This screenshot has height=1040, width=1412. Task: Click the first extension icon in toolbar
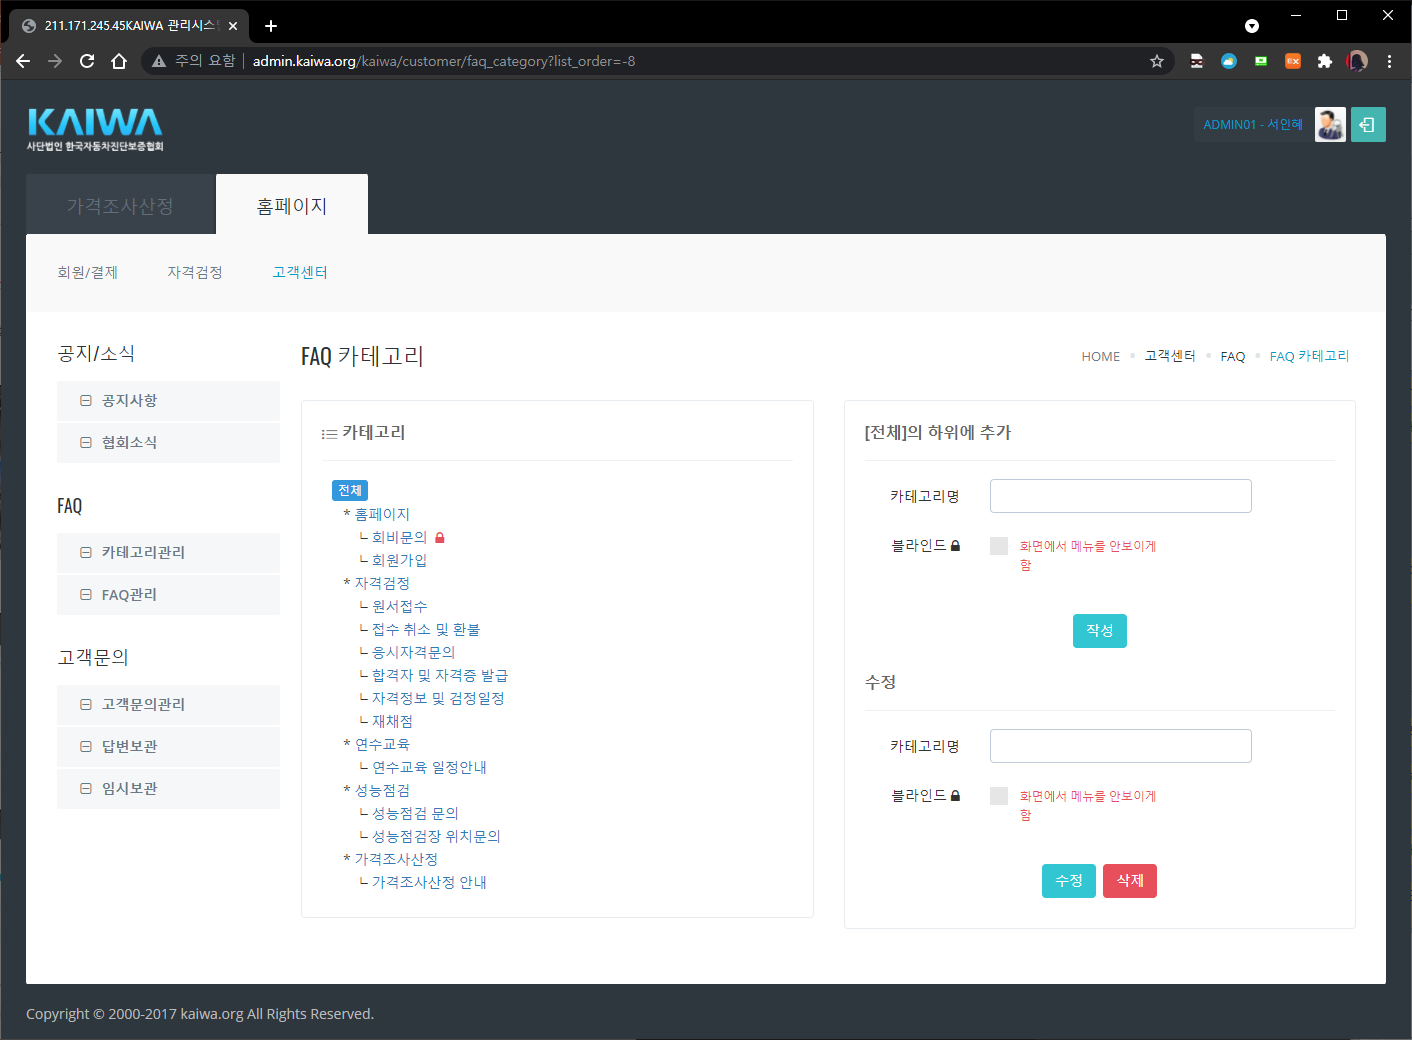click(1197, 61)
